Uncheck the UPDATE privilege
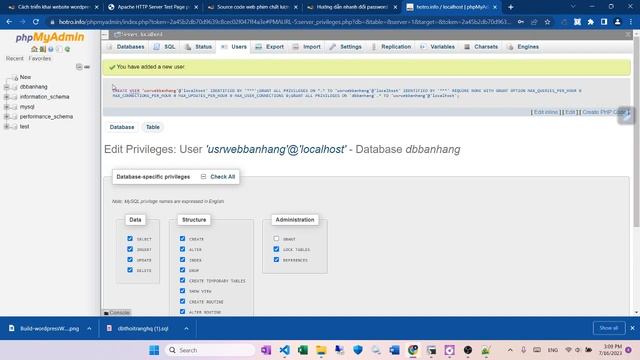 pyautogui.click(x=130, y=260)
